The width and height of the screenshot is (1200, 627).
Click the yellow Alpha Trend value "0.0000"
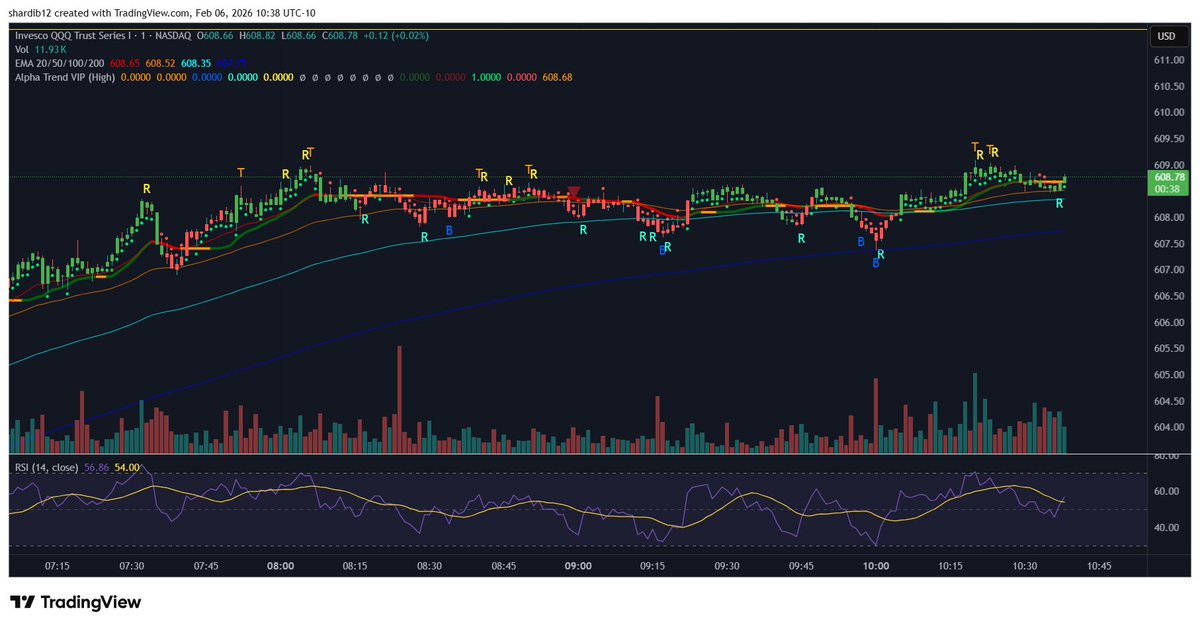tap(278, 77)
